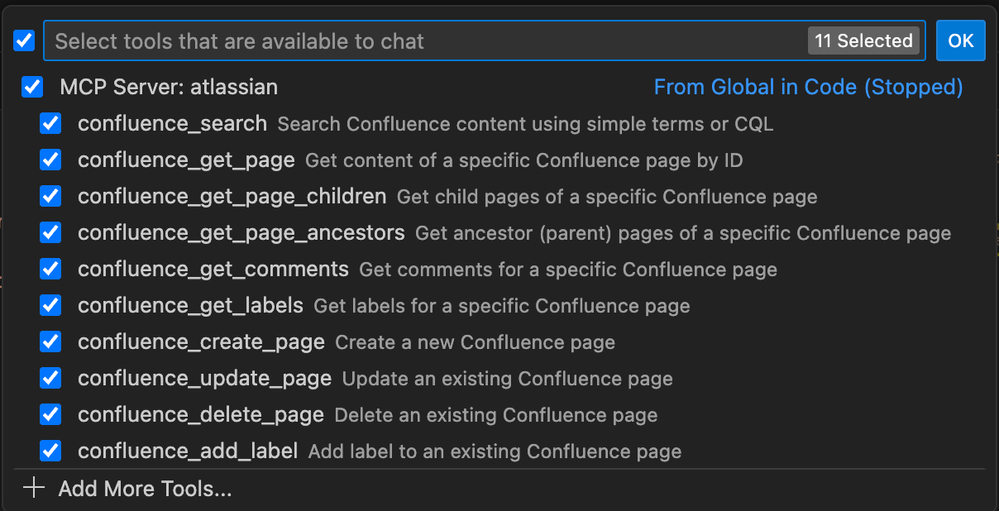Click the 11 Selected badge
Image resolution: width=999 pixels, height=511 pixels.
(864, 41)
